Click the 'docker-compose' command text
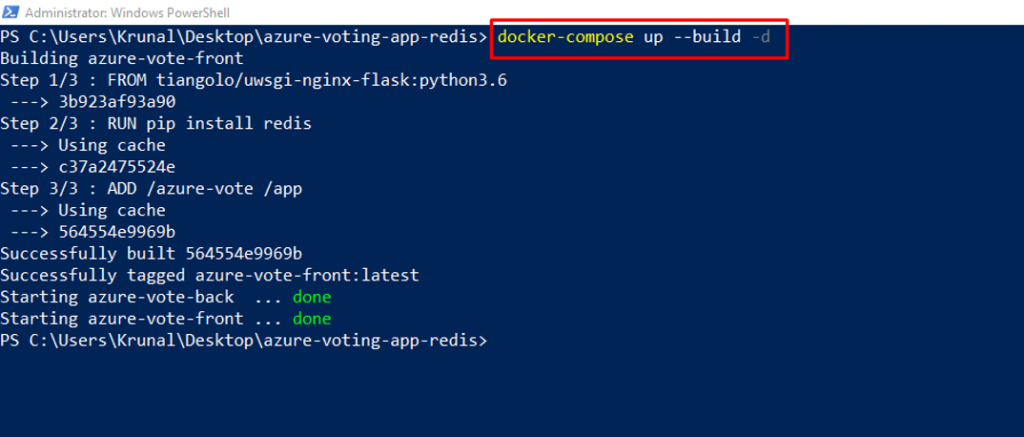 pyautogui.click(x=565, y=37)
